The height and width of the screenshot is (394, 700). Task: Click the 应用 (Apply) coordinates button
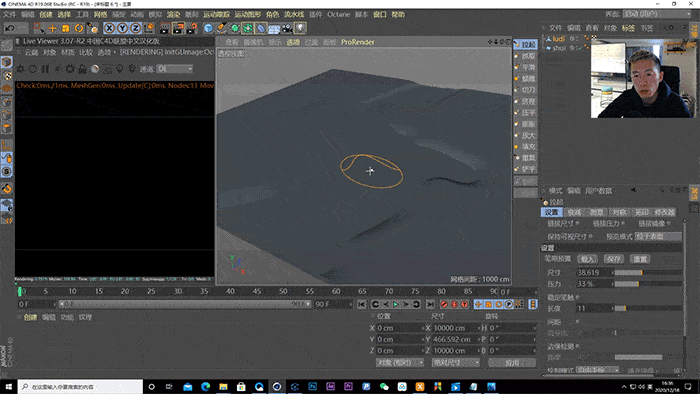pyautogui.click(x=512, y=362)
